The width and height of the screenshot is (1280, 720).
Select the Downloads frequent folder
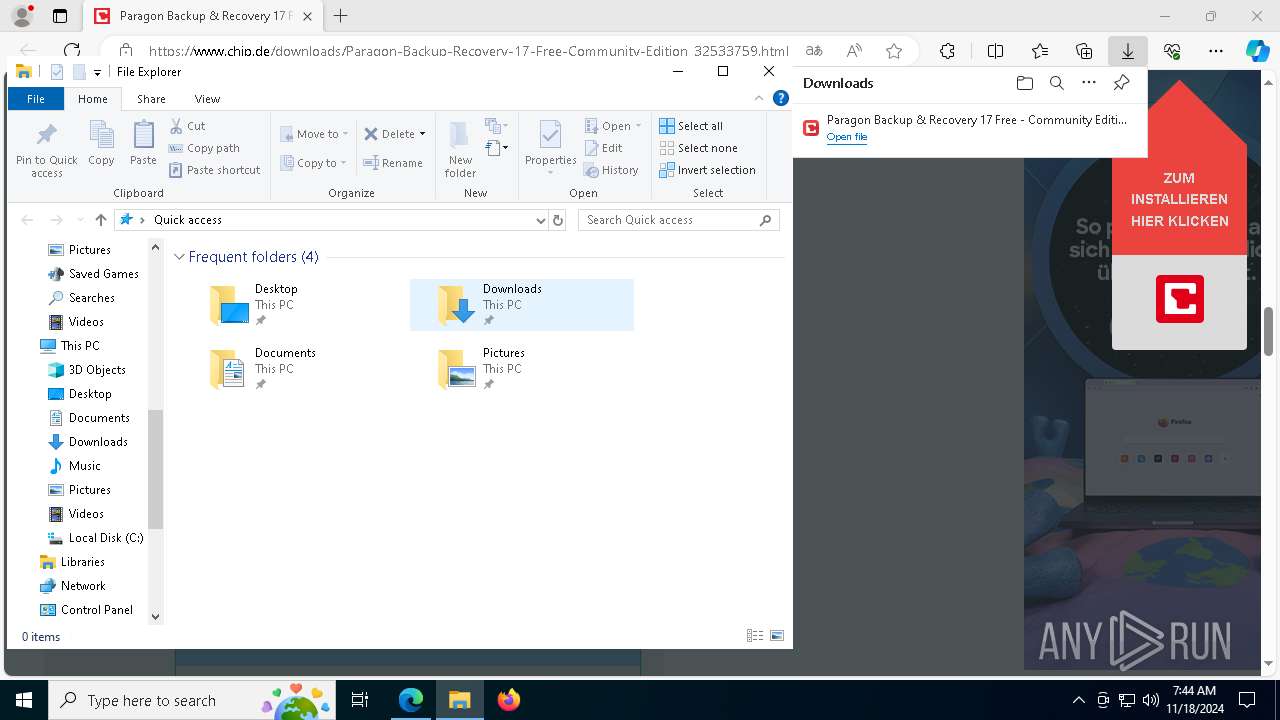(522, 305)
